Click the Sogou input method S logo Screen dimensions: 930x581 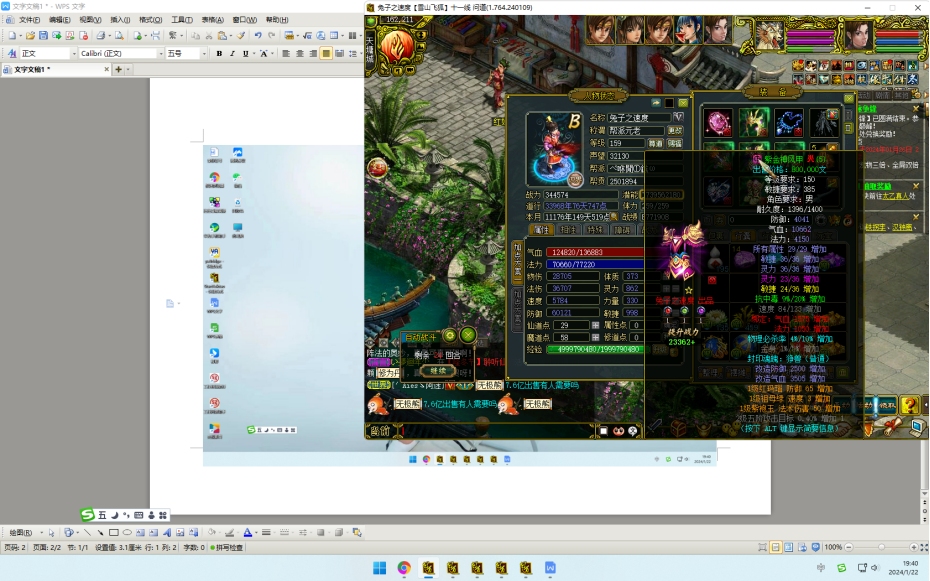tap(88, 515)
